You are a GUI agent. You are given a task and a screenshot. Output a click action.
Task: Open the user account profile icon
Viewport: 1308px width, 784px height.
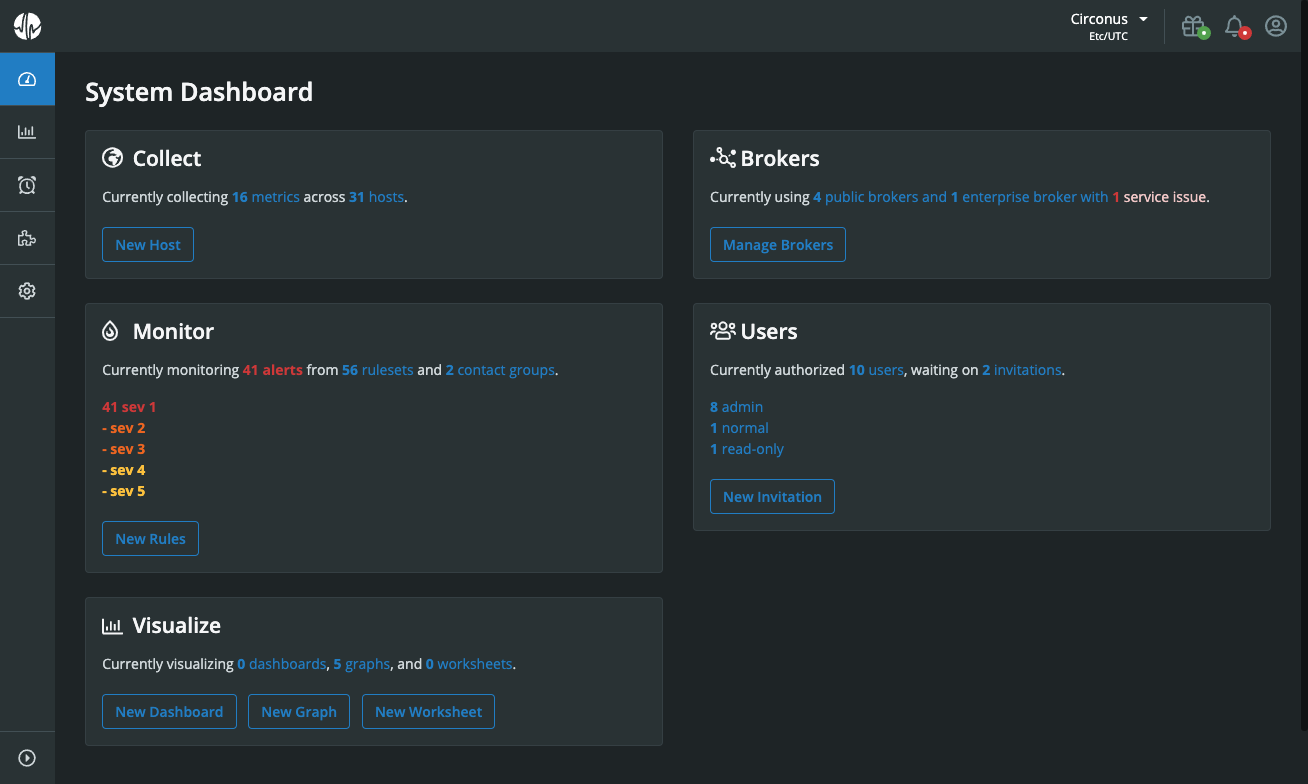[1275, 26]
